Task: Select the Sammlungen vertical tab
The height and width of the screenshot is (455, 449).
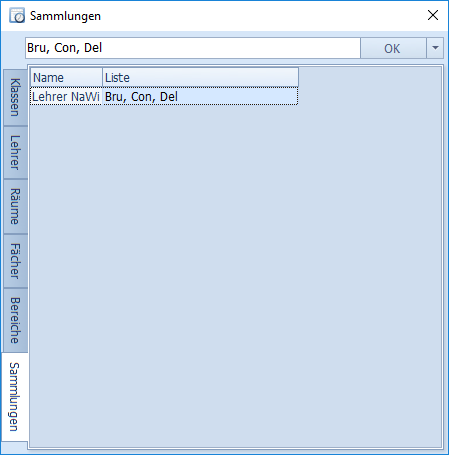Action: pyautogui.click(x=15, y=397)
